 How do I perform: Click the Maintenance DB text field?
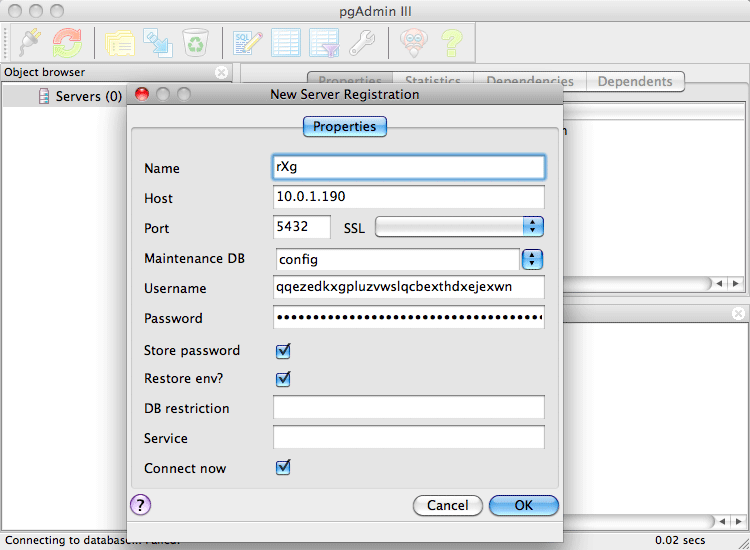pyautogui.click(x=398, y=260)
